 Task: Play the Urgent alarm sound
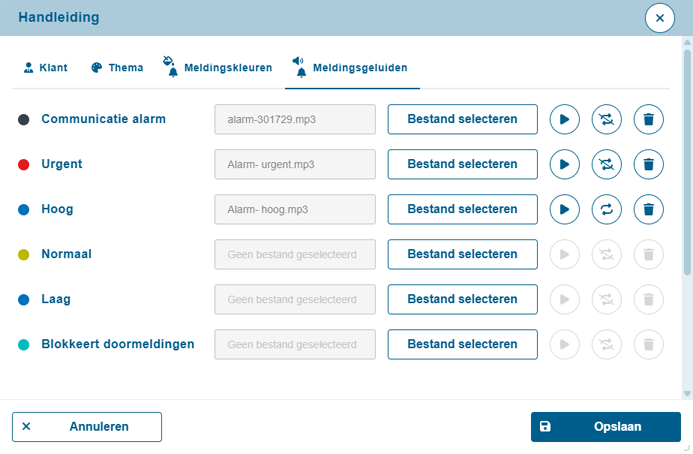click(564, 164)
